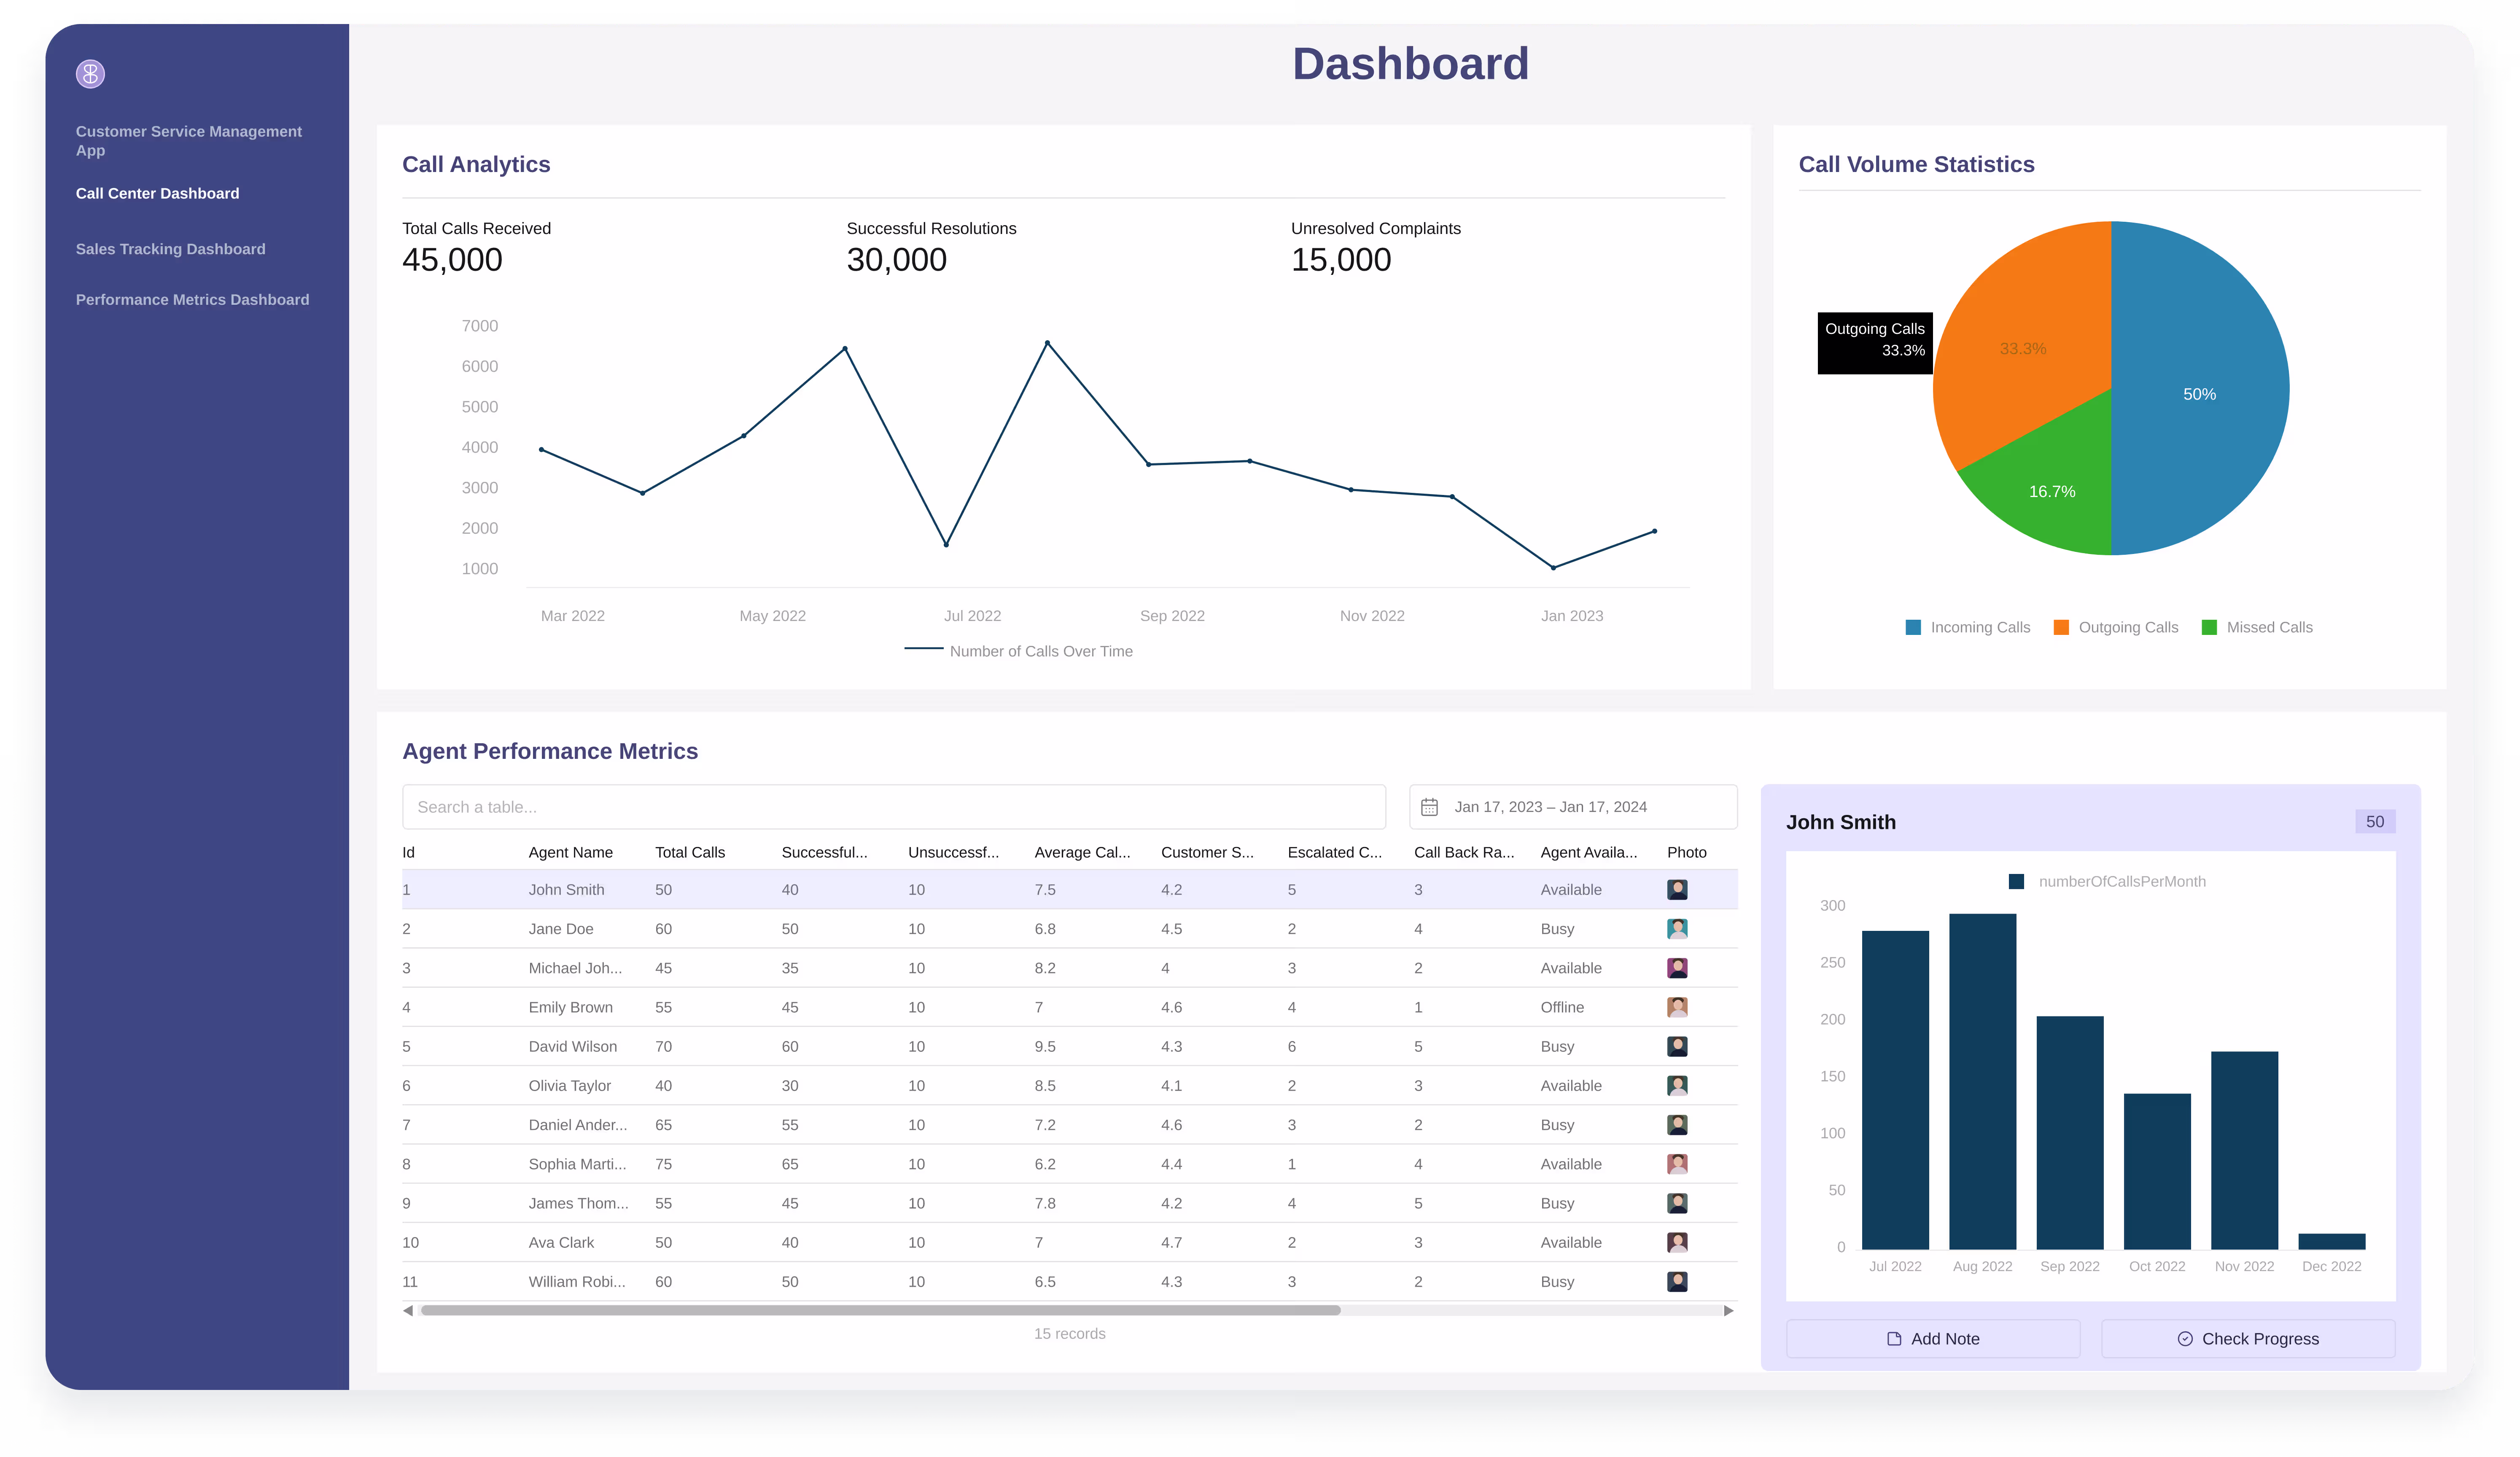
Task: Sort by Agent Availa... column header
Action: [x=1588, y=852]
